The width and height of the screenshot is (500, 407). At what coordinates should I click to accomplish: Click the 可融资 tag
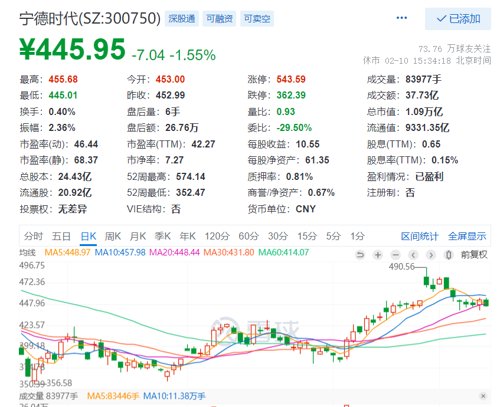219,19
